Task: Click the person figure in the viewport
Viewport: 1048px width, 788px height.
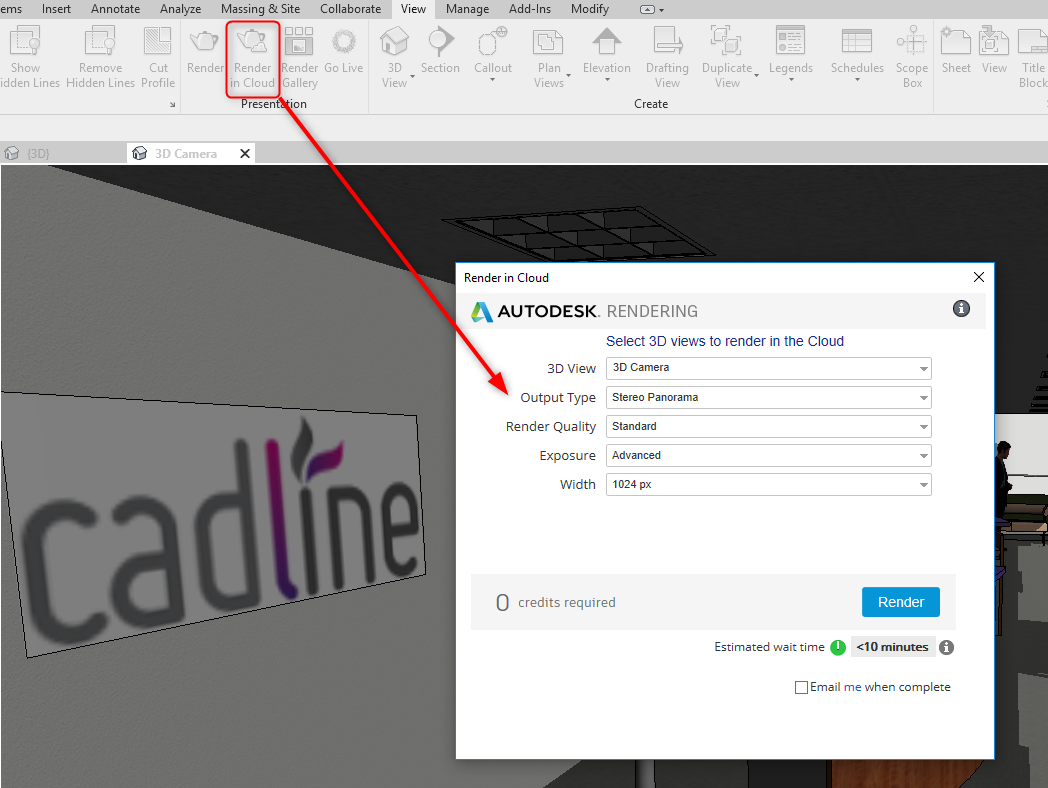Action: [1002, 478]
